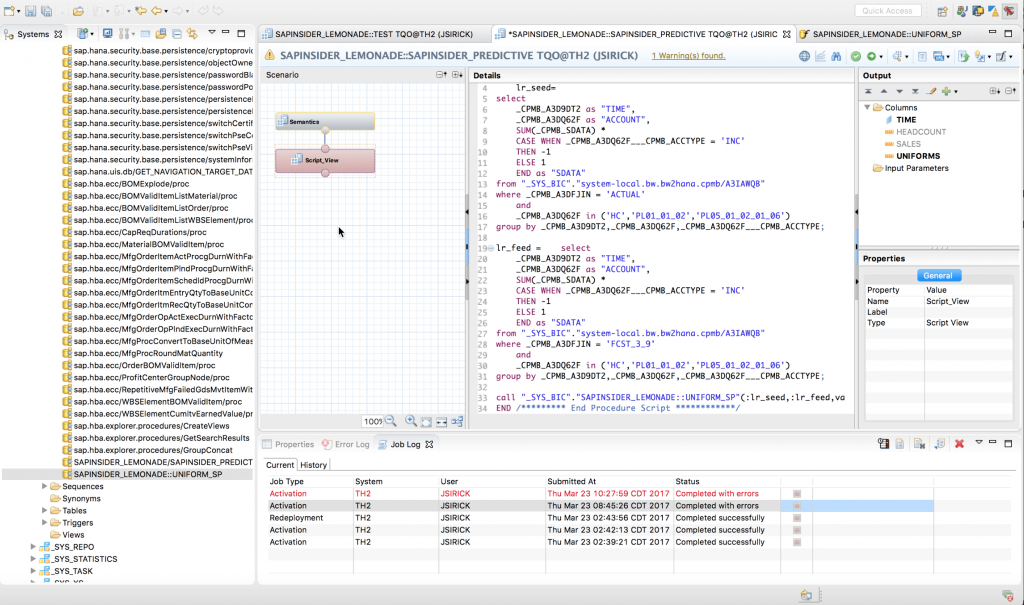This screenshot has width=1024, height=605.
Task: Collapse the Columns folder in Output
Action: coord(867,107)
